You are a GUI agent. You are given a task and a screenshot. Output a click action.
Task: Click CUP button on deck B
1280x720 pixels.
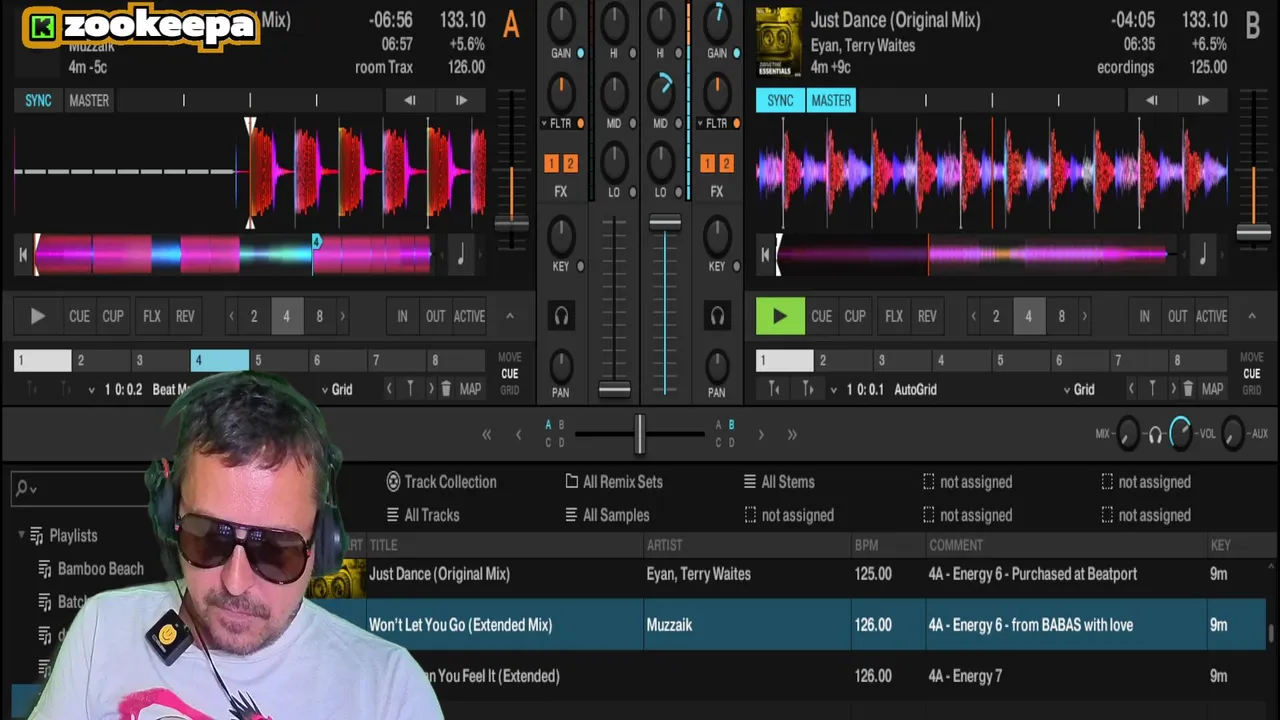(855, 316)
